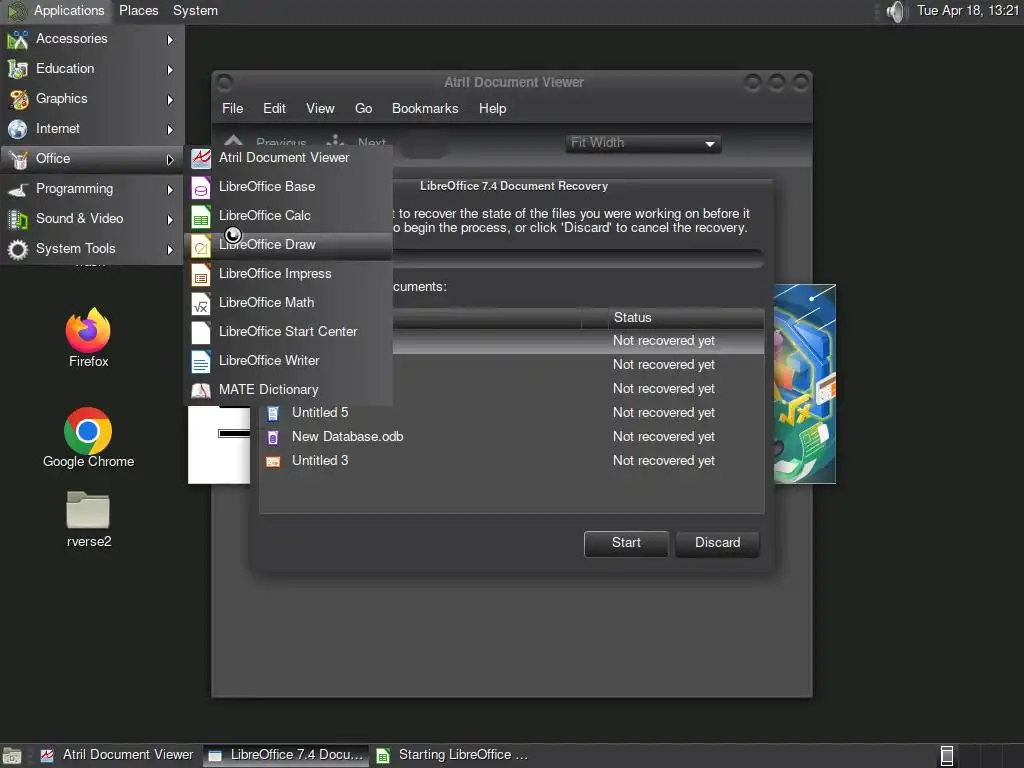Click the Accessories scissors icon
Screen dimensions: 1024x768
click(x=18, y=40)
